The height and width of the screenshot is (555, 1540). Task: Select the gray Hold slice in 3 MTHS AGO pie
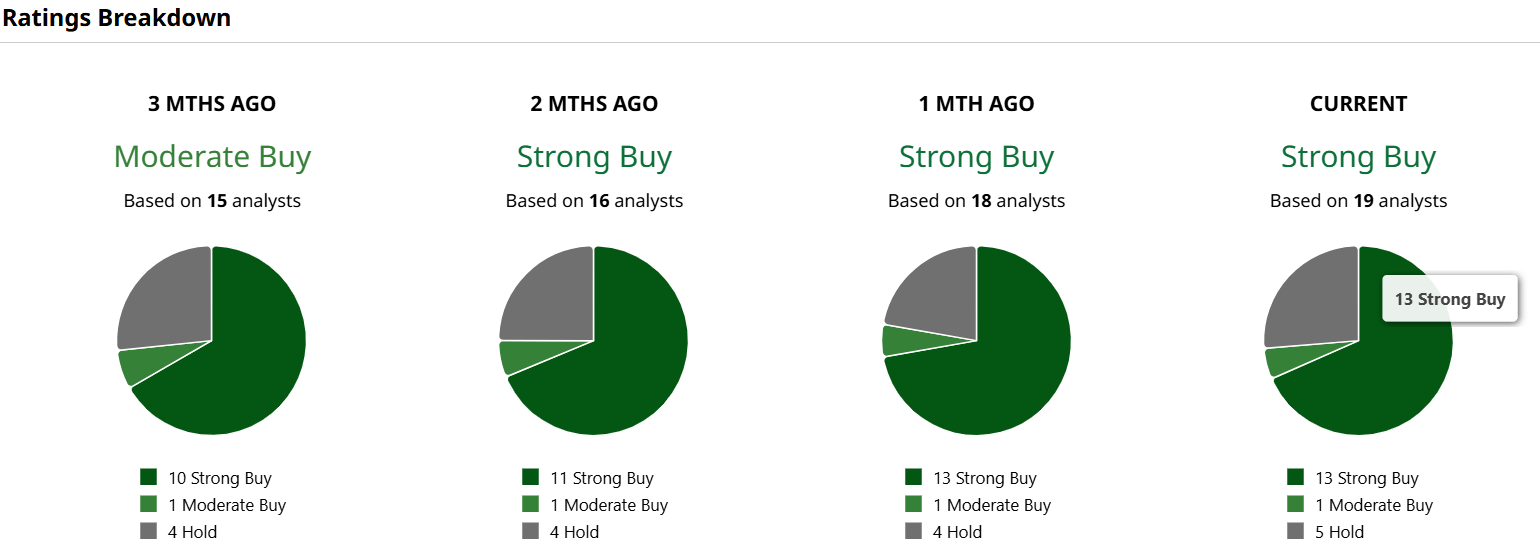coord(170,300)
